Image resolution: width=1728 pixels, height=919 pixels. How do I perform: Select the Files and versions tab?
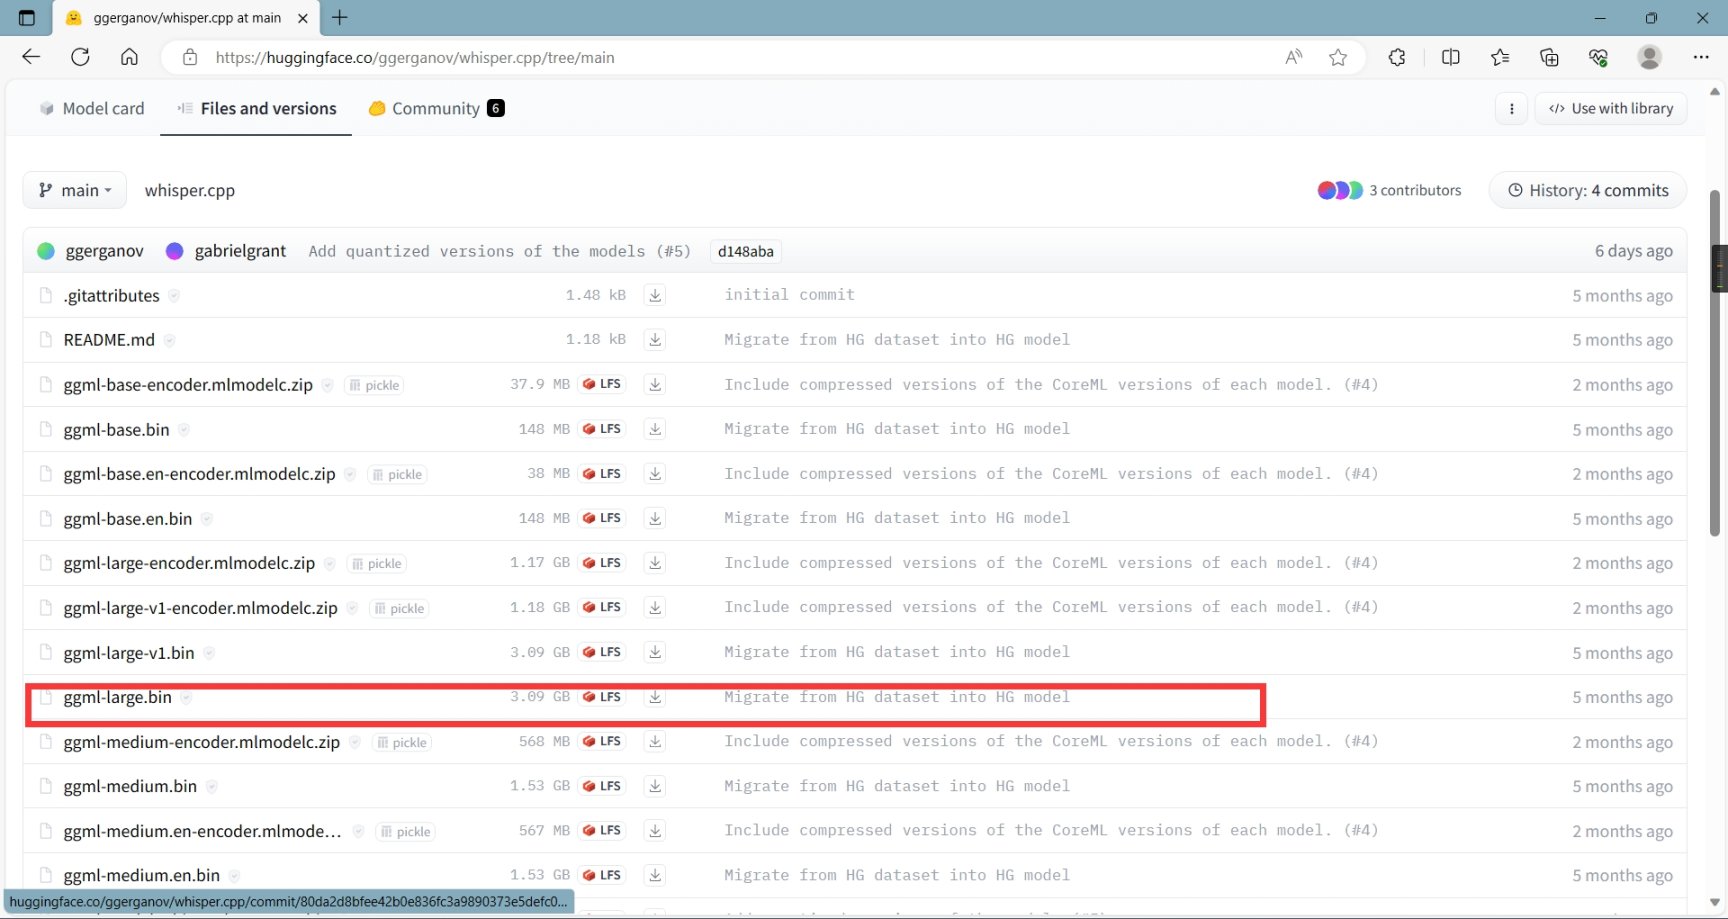click(x=257, y=108)
